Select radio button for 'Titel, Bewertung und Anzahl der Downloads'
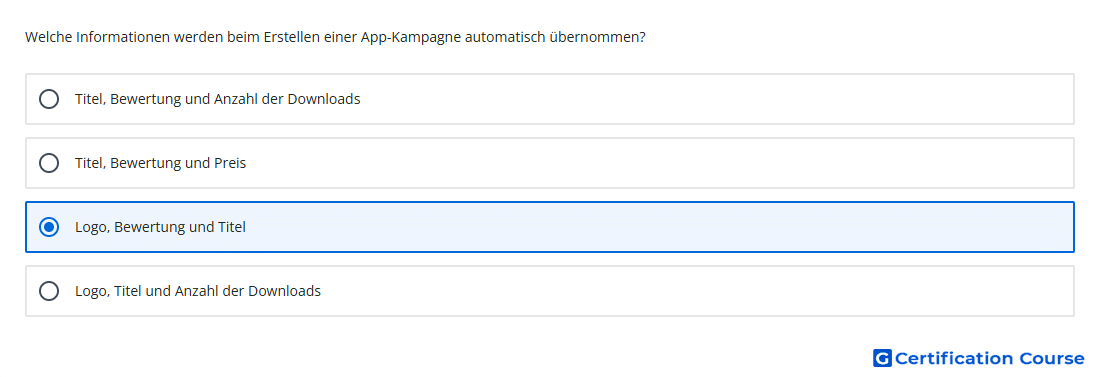The width and height of the screenshot is (1100, 377). (x=49, y=99)
